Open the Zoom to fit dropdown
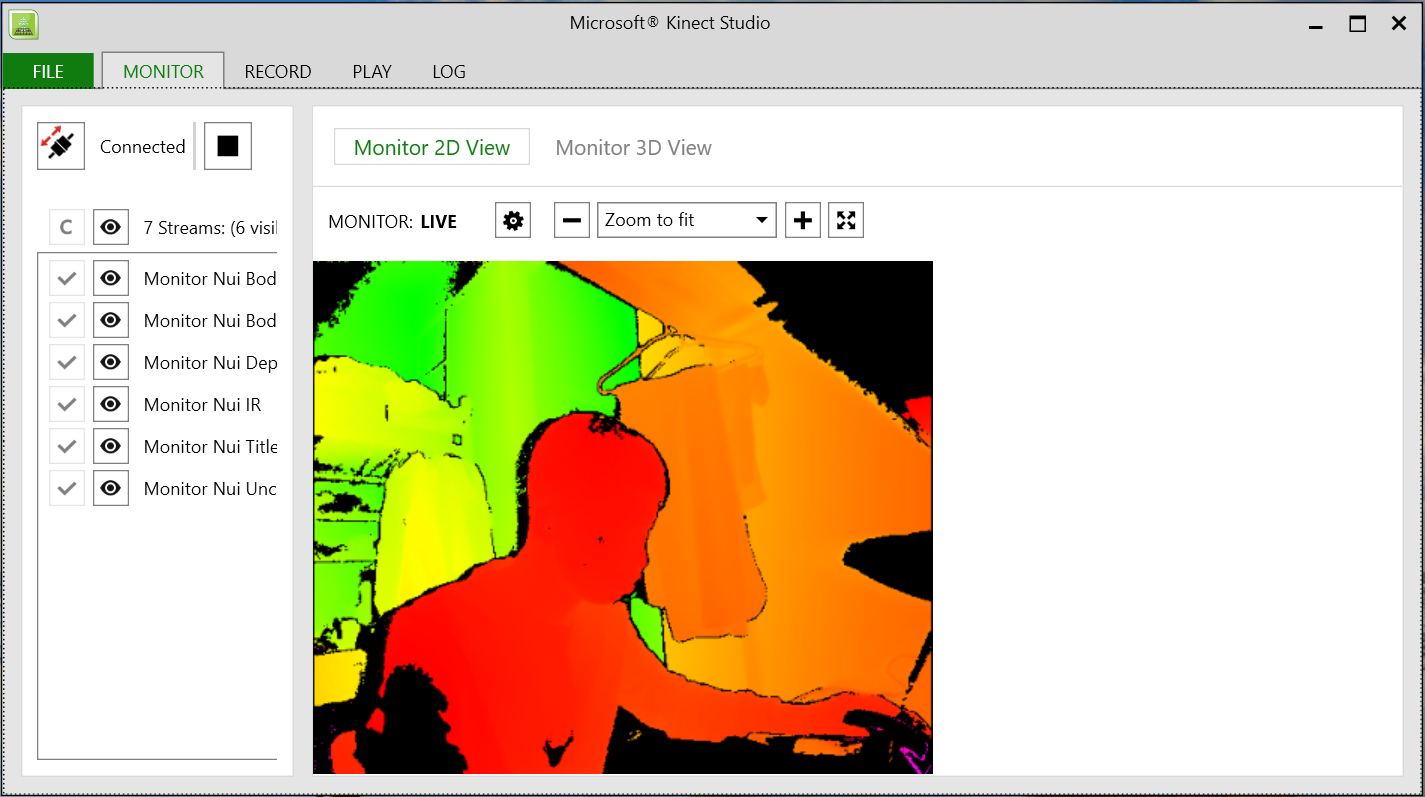This screenshot has height=797, width=1425. (x=686, y=220)
